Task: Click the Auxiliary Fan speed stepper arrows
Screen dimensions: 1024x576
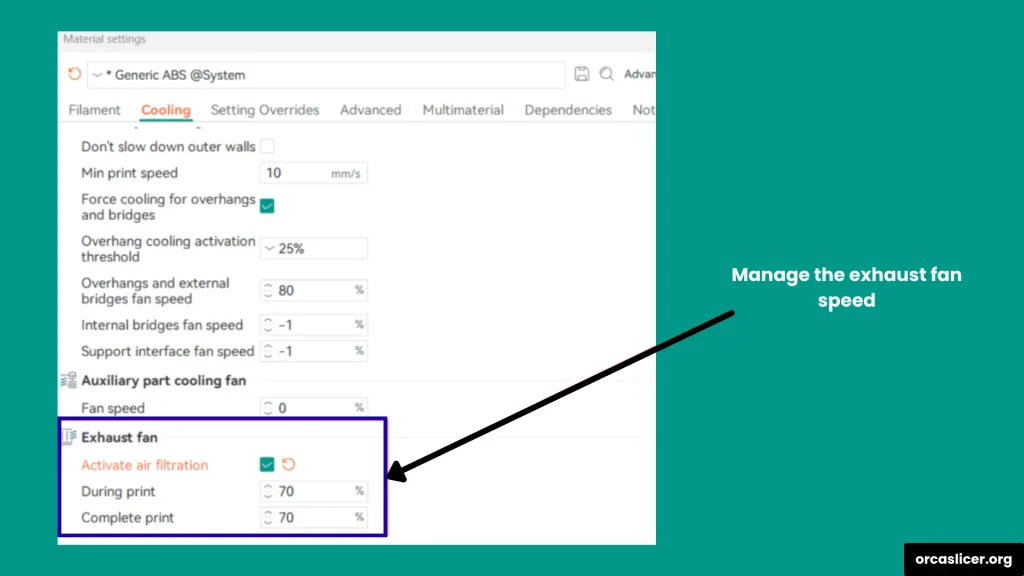Action: pyautogui.click(x=267, y=408)
